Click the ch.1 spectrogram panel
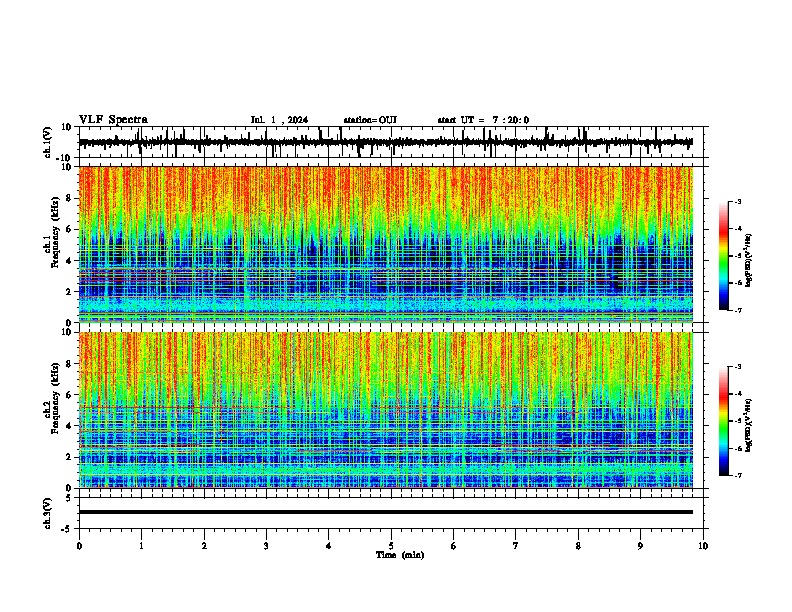Screen dimensions: 792x612 386,244
